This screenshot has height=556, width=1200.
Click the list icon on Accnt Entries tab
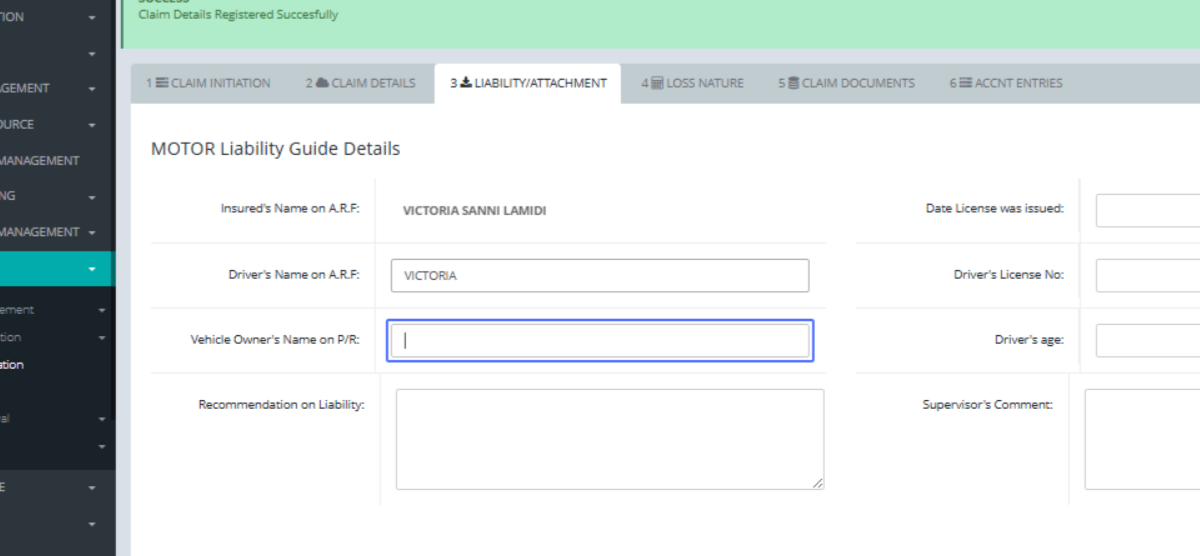[x=966, y=84]
